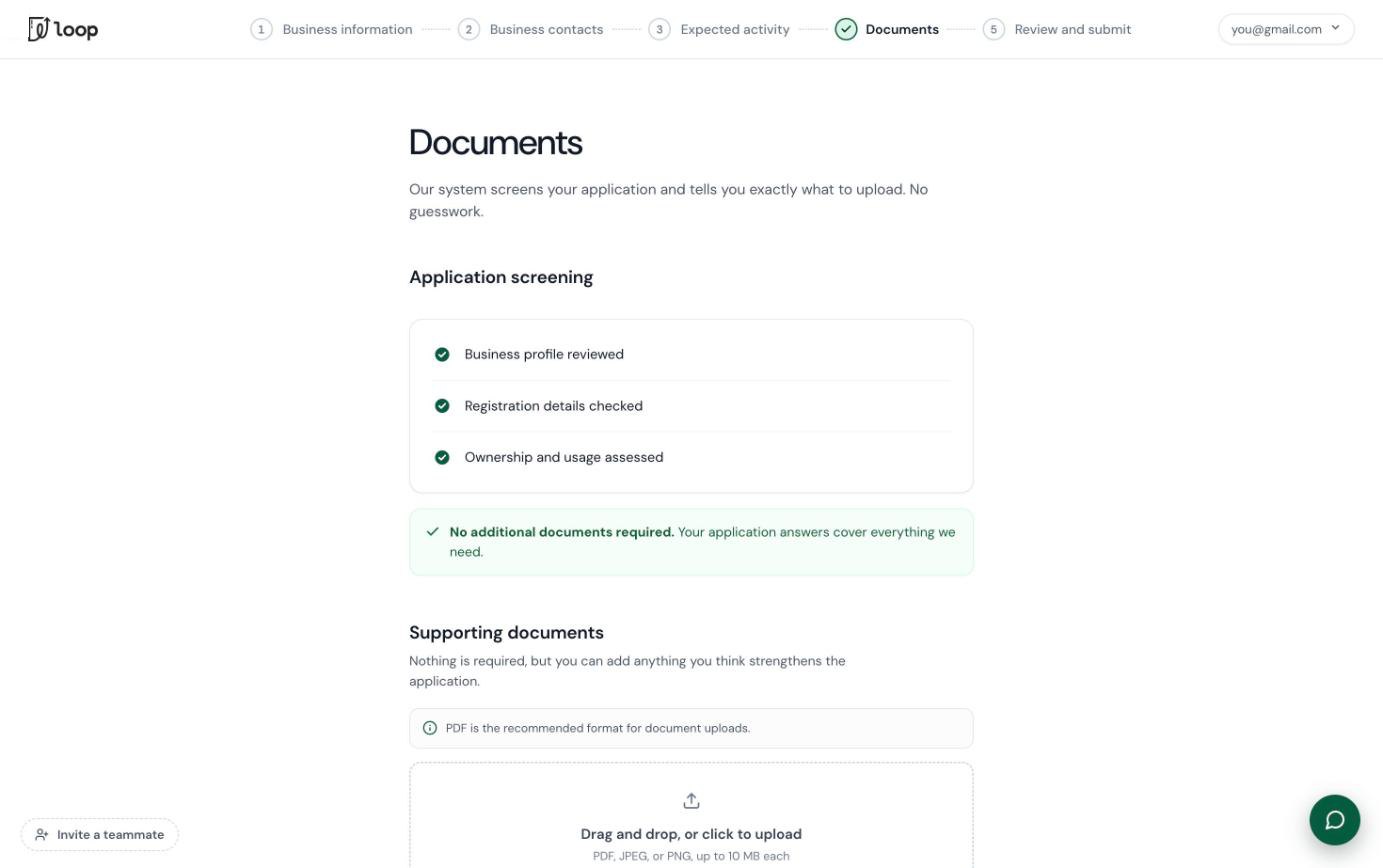Viewport: 1383px width, 868px height.
Task: Open the you@gmail.com account dropdown
Action: (1286, 29)
